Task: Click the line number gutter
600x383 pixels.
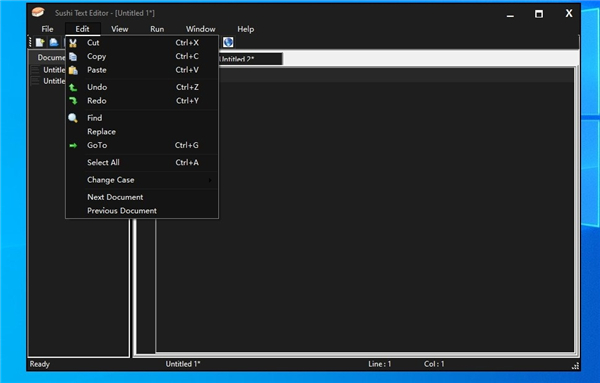Action: (x=146, y=287)
